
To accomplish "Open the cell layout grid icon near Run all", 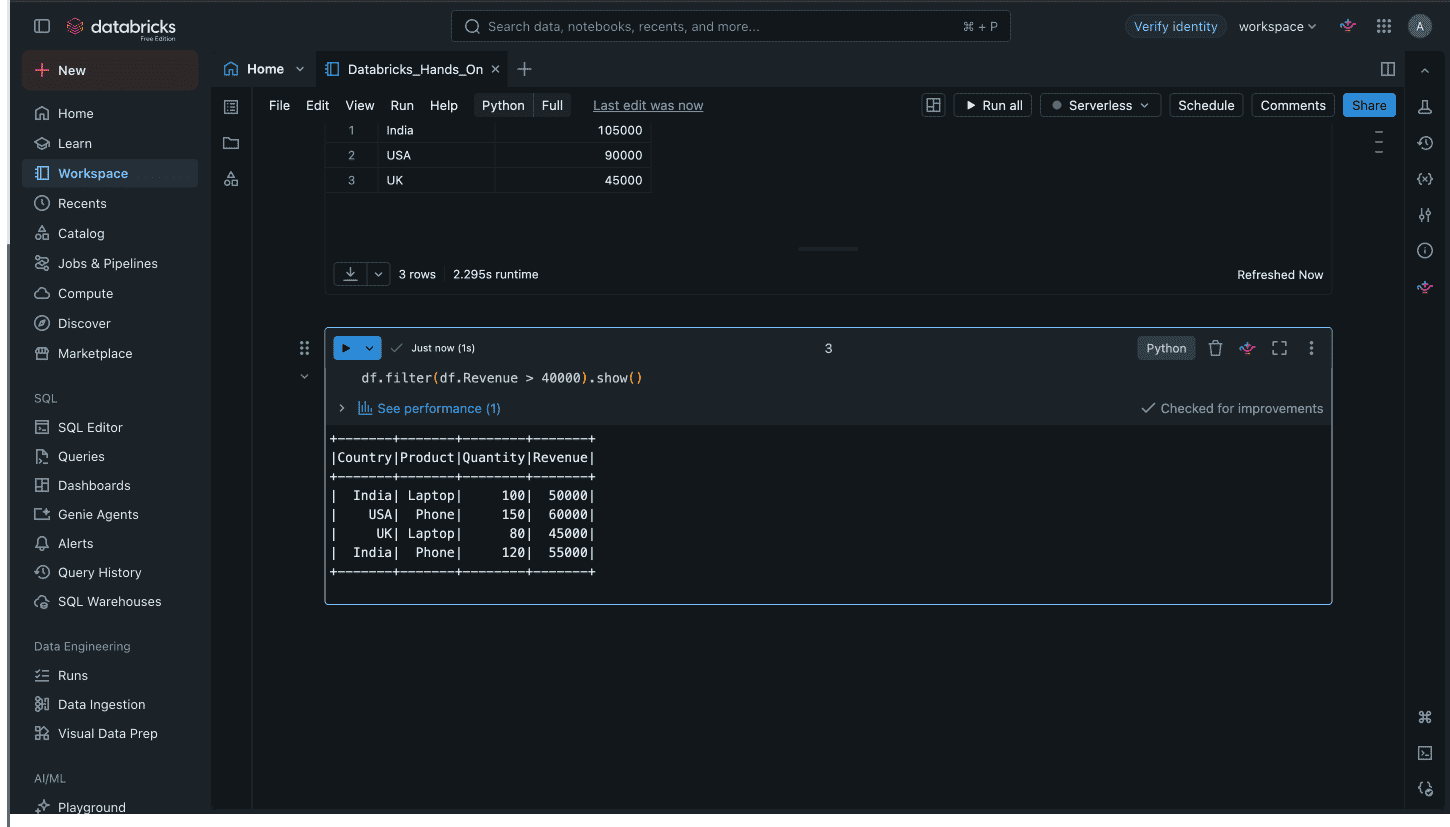I will pyautogui.click(x=933, y=105).
